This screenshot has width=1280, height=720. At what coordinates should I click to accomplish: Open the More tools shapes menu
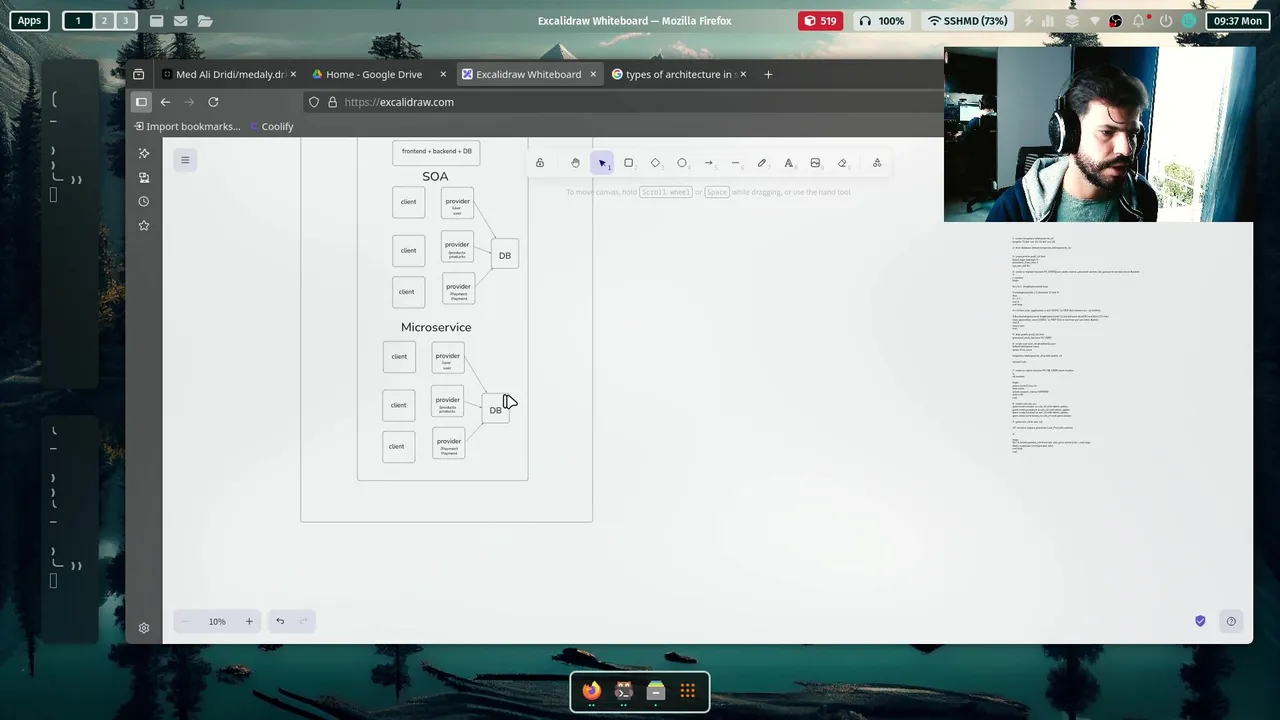tap(877, 163)
